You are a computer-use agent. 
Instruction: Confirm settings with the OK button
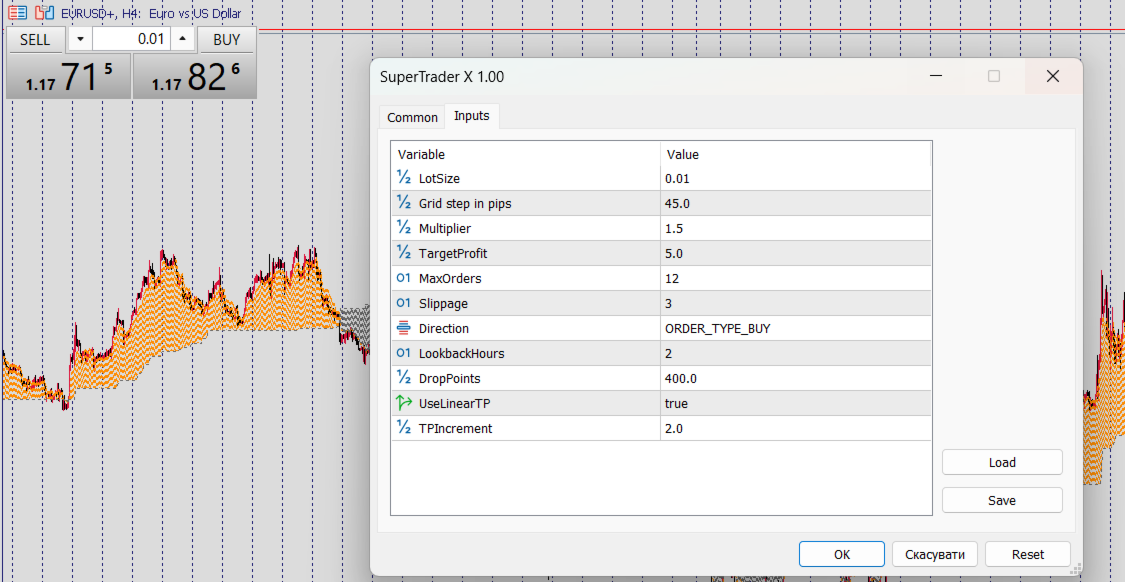click(x=842, y=554)
